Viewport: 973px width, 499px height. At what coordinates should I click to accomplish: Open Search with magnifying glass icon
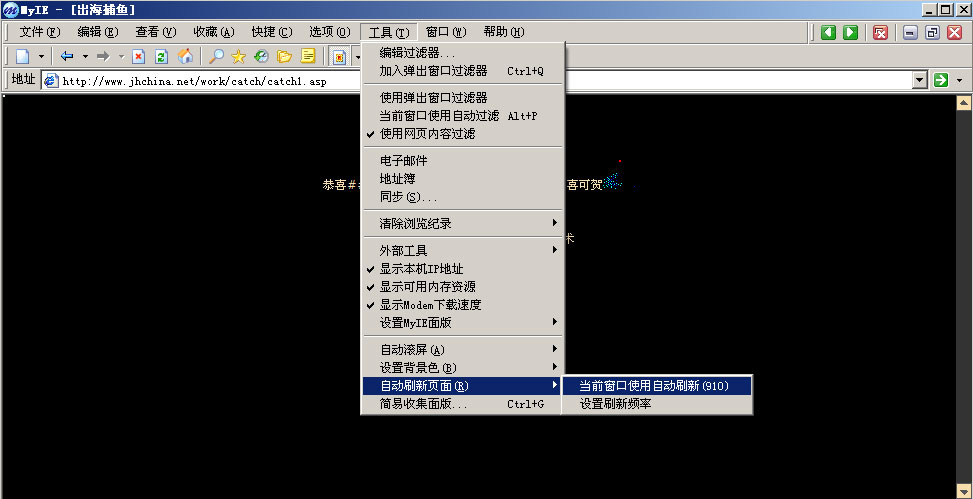[216, 56]
